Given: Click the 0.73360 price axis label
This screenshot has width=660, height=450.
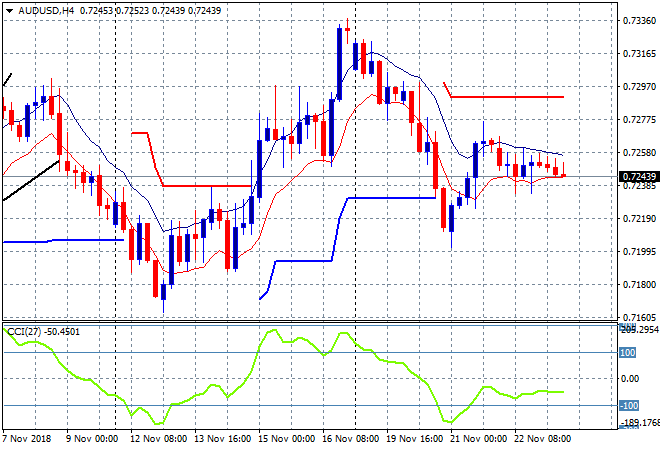Looking at the screenshot, I should pyautogui.click(x=639, y=21).
